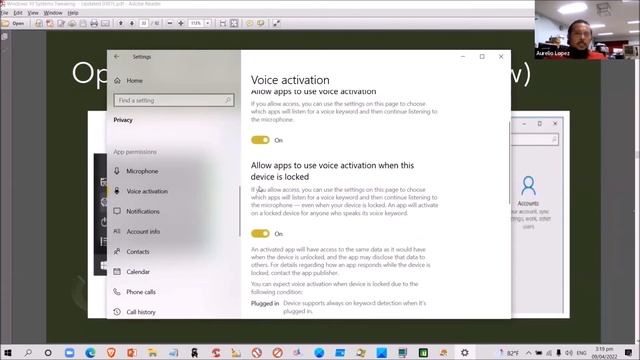Screen dimensions: 640x360
Task: Click the print icon in Adobe Reader toolbar
Action: coord(94,24)
